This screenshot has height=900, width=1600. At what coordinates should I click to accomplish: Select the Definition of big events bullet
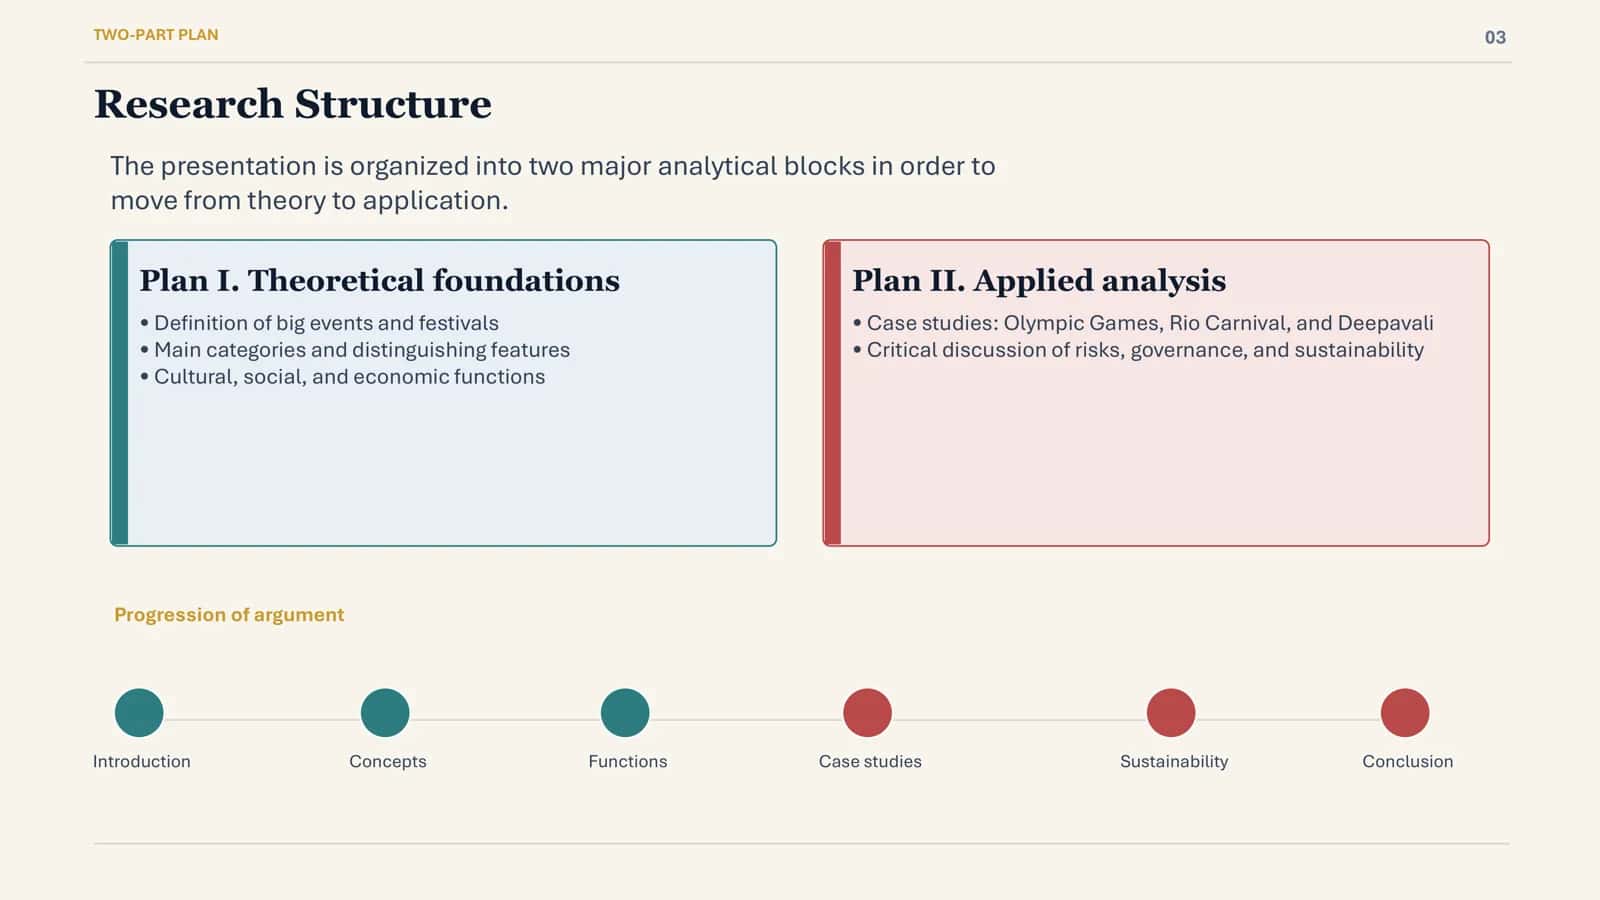point(319,323)
